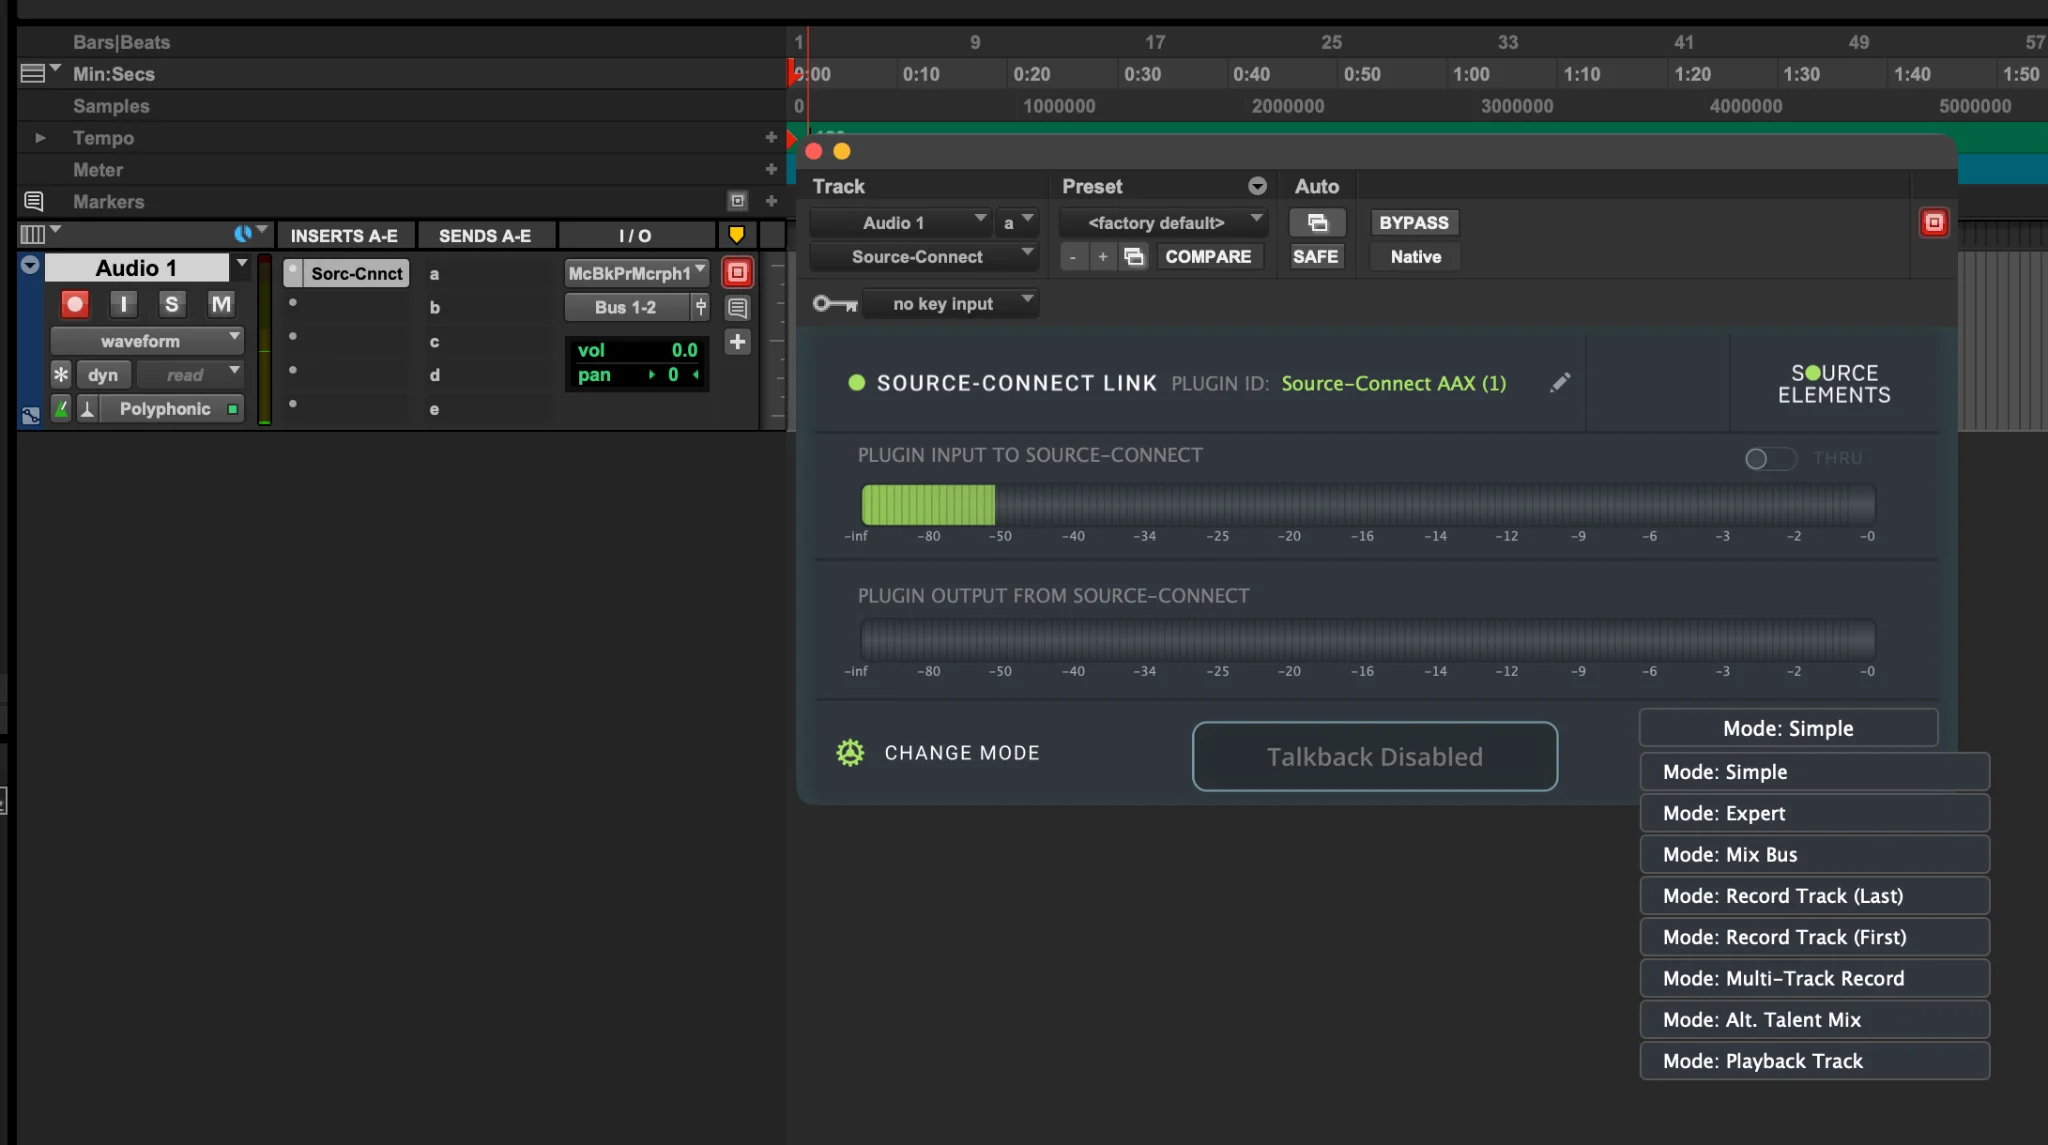
Task: Edit plugin ID with pencil icon
Action: [x=1560, y=383]
